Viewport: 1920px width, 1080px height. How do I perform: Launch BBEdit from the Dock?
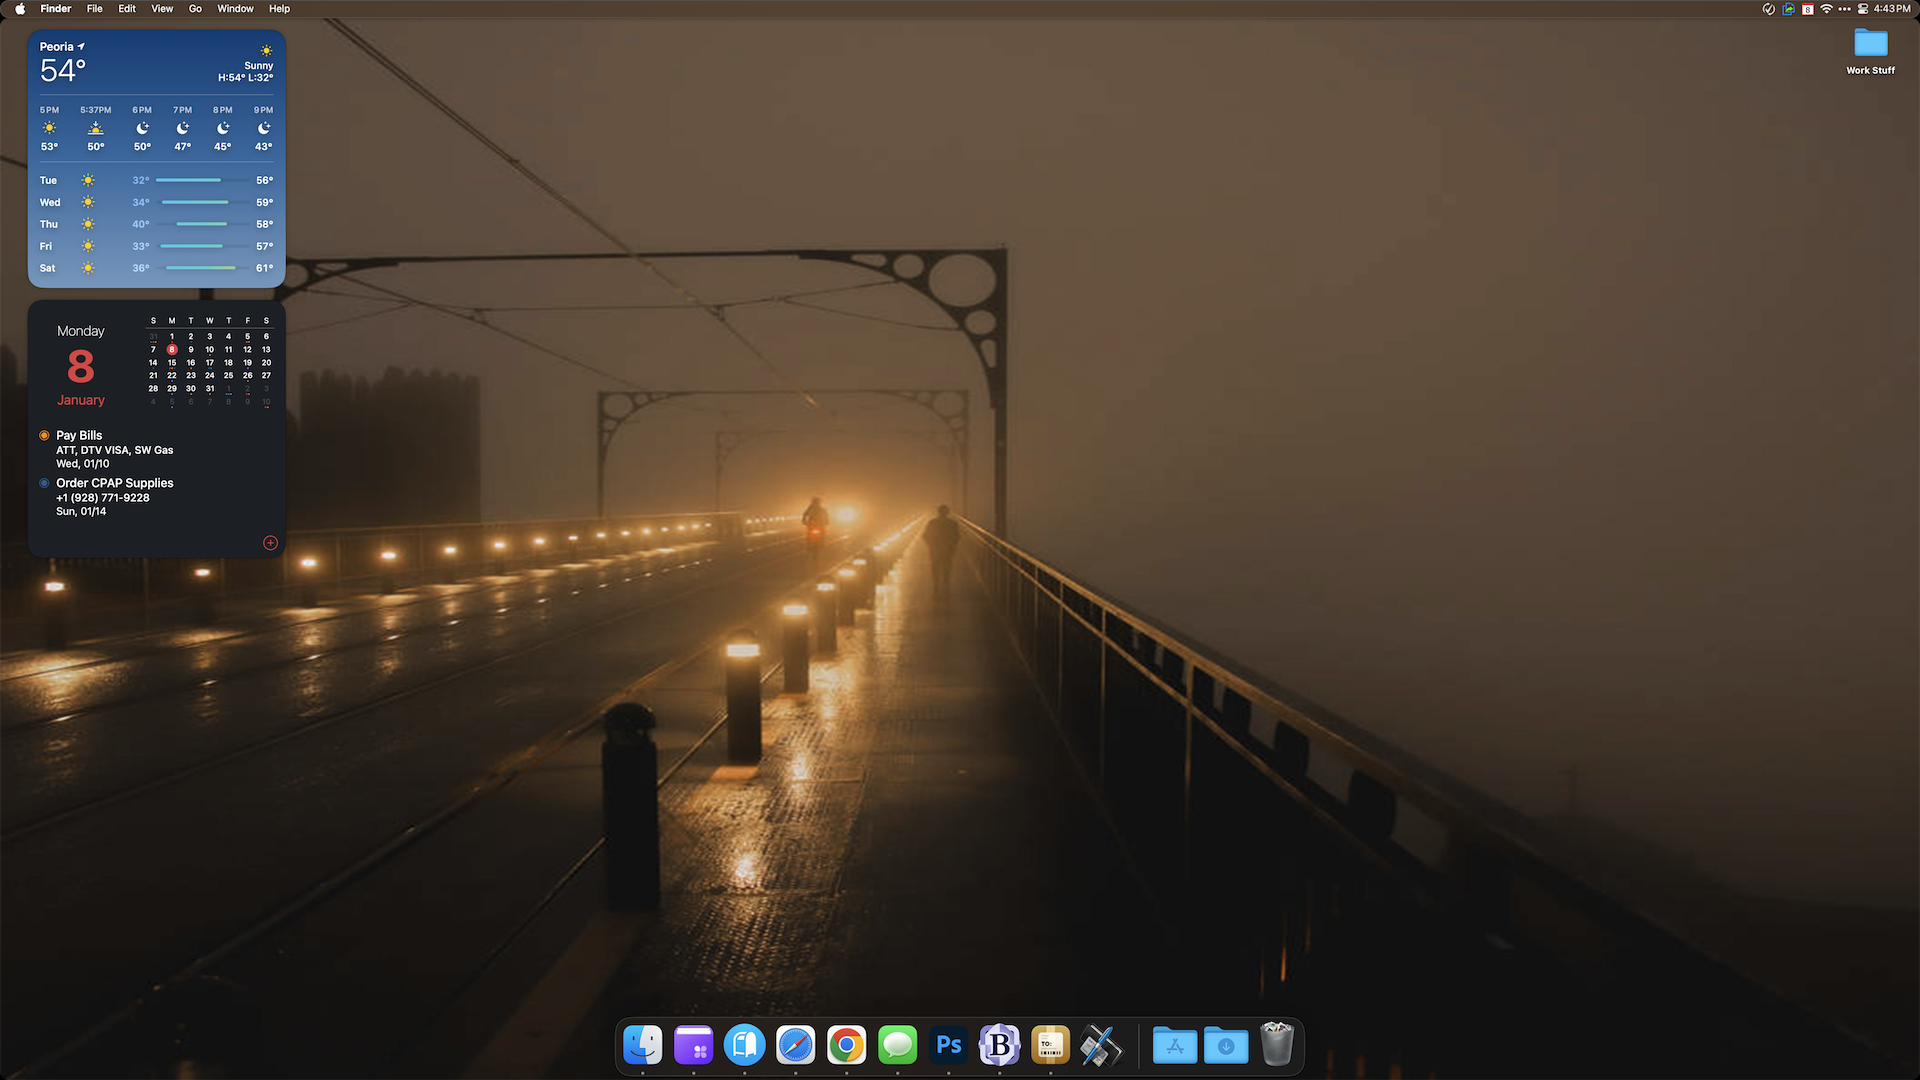click(x=999, y=1046)
